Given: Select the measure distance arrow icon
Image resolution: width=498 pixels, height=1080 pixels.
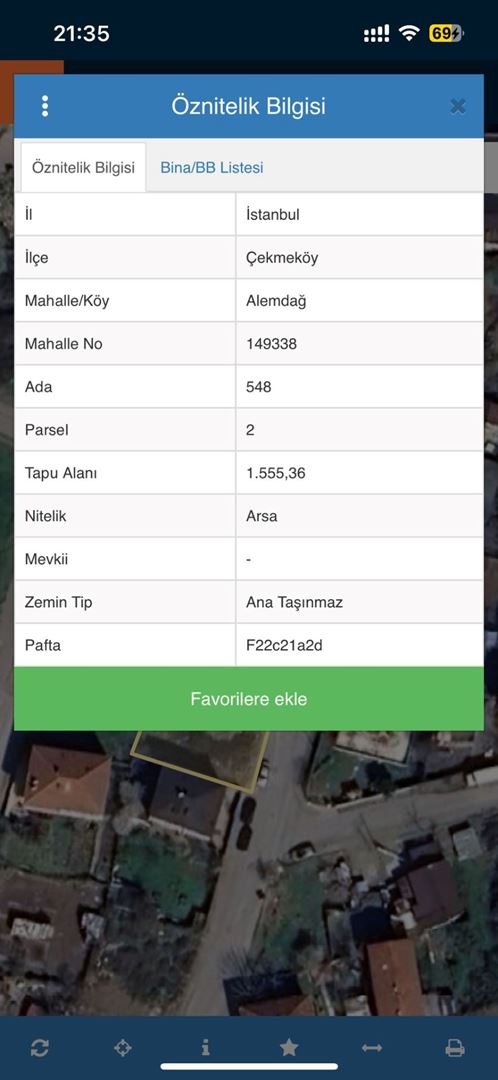Looking at the screenshot, I should pyautogui.click(x=371, y=1048).
